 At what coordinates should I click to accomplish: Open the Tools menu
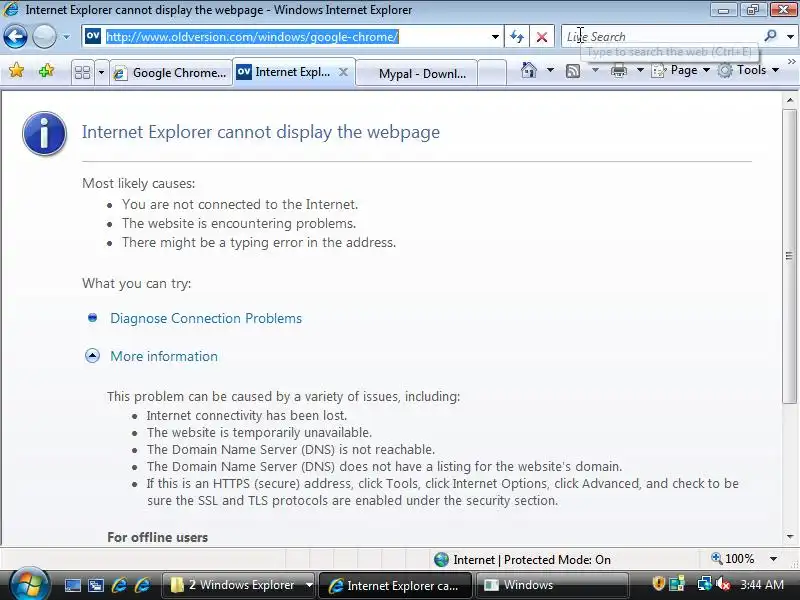coord(748,70)
